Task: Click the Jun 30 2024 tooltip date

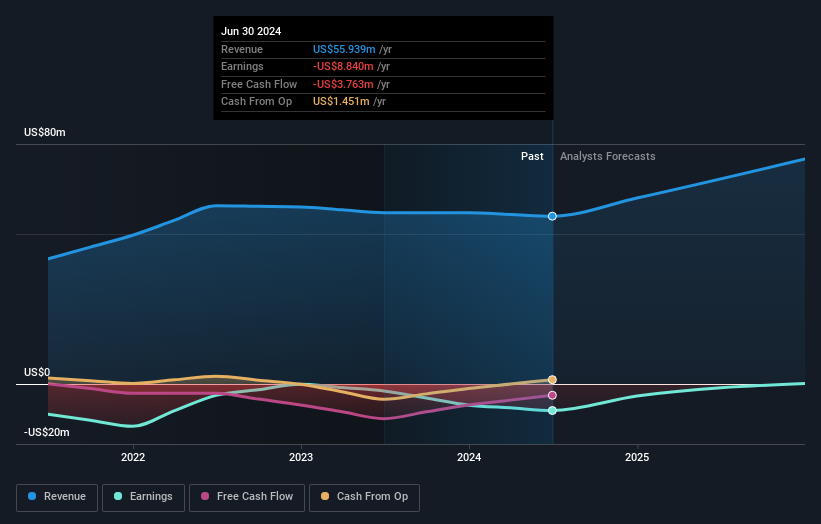Action: (x=251, y=31)
